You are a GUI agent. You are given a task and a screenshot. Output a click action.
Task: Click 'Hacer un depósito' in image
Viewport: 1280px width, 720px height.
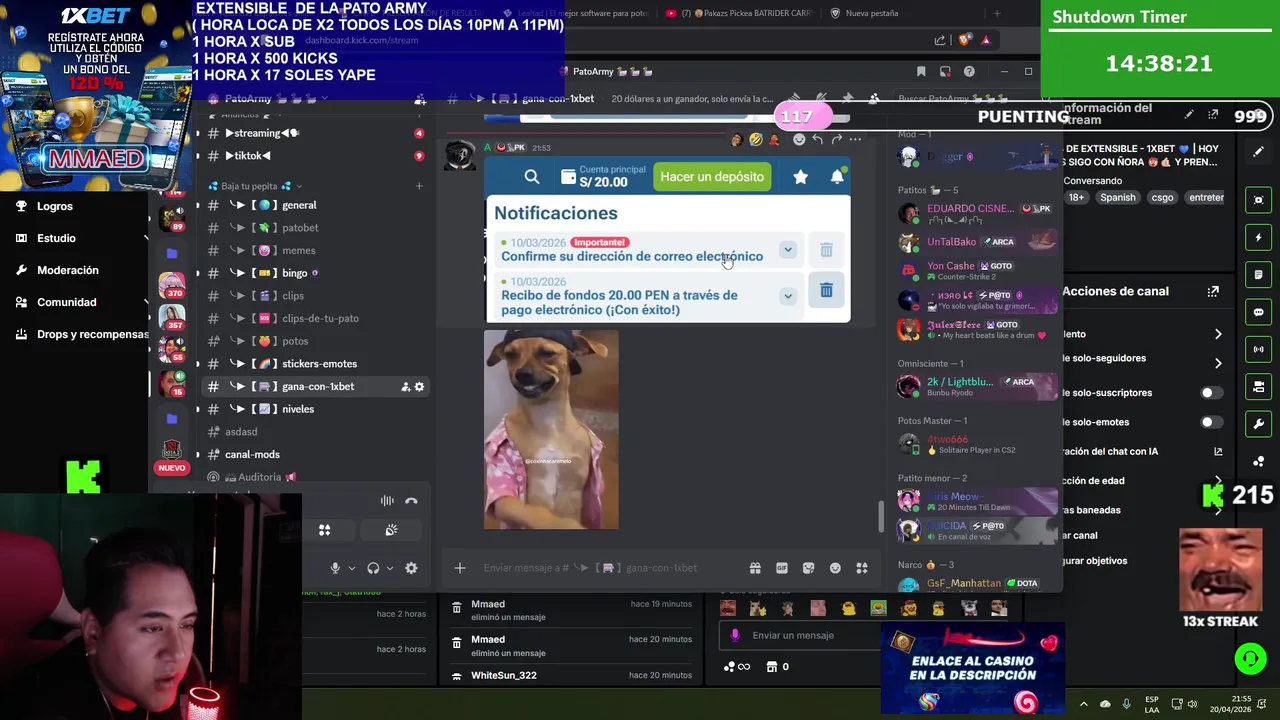coord(712,177)
